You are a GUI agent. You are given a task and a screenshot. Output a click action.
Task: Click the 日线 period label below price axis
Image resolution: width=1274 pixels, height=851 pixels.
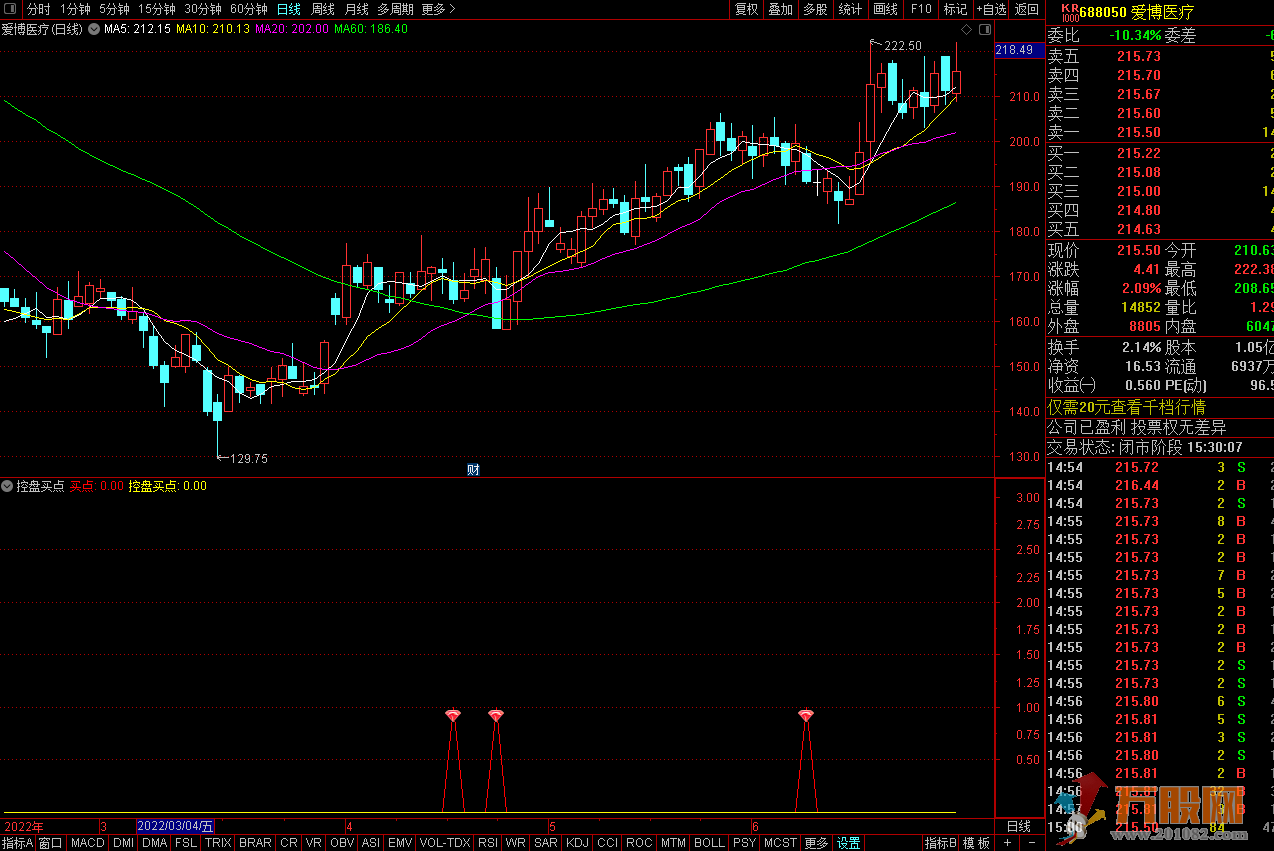pos(1018,826)
